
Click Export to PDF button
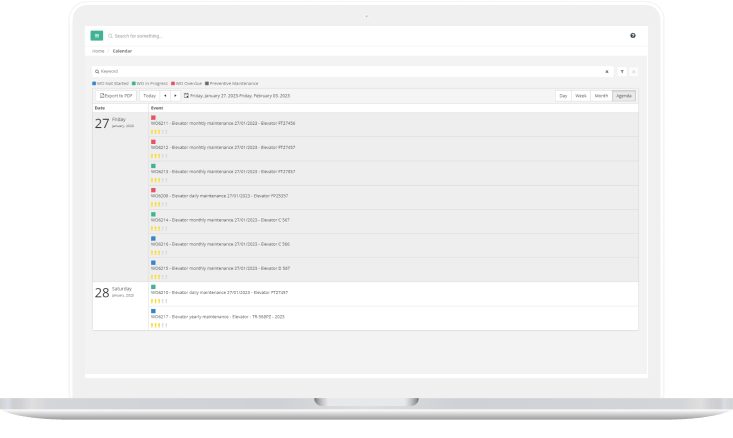point(116,96)
